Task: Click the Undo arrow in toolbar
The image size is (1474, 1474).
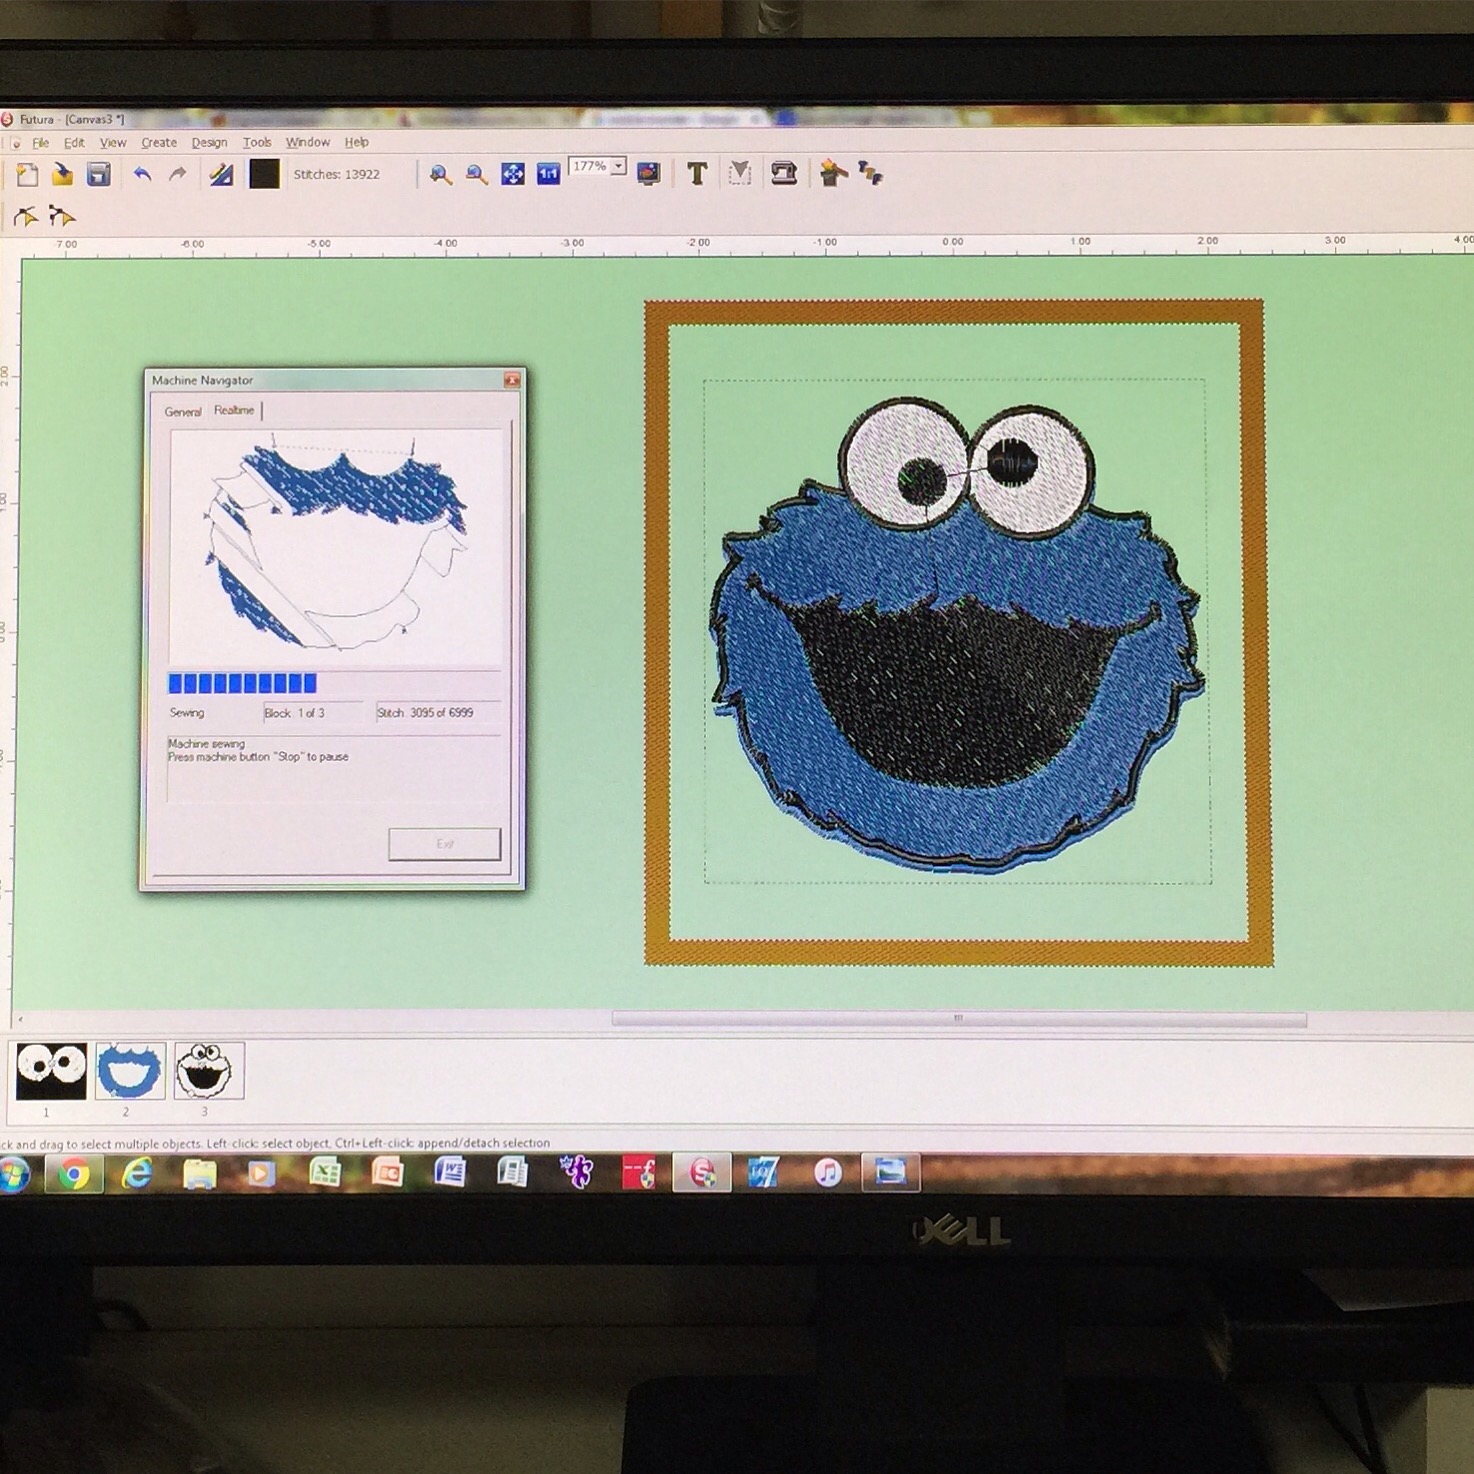Action: pyautogui.click(x=142, y=175)
